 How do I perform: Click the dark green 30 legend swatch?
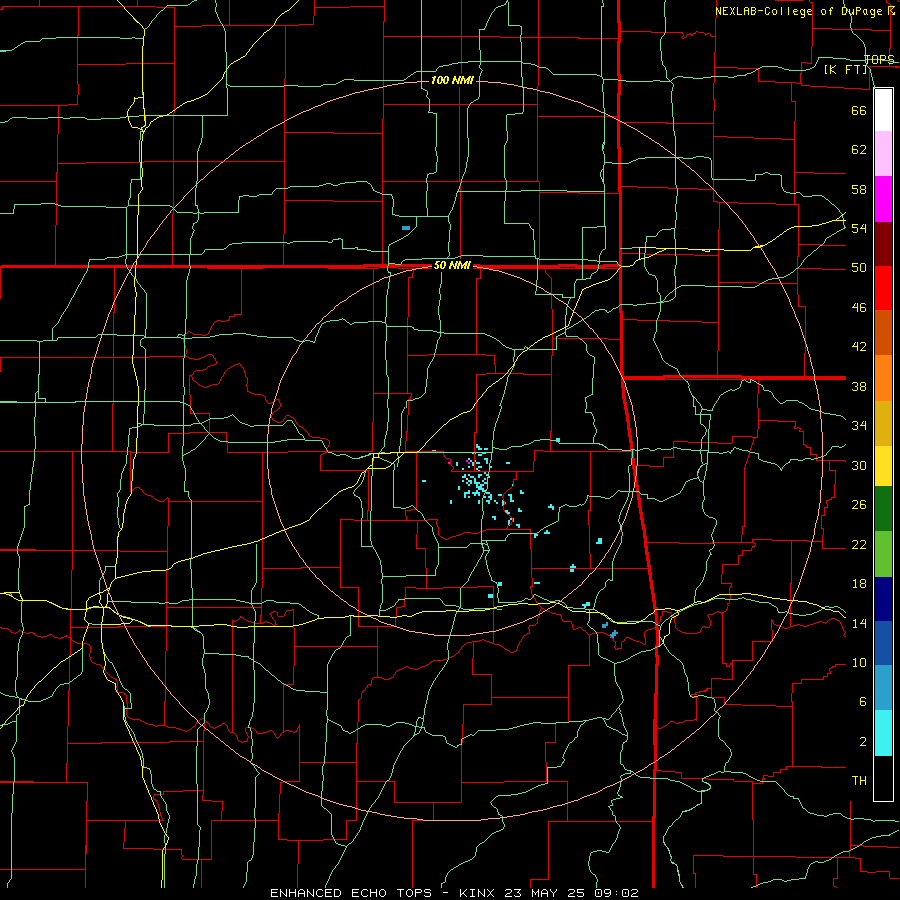(883, 509)
